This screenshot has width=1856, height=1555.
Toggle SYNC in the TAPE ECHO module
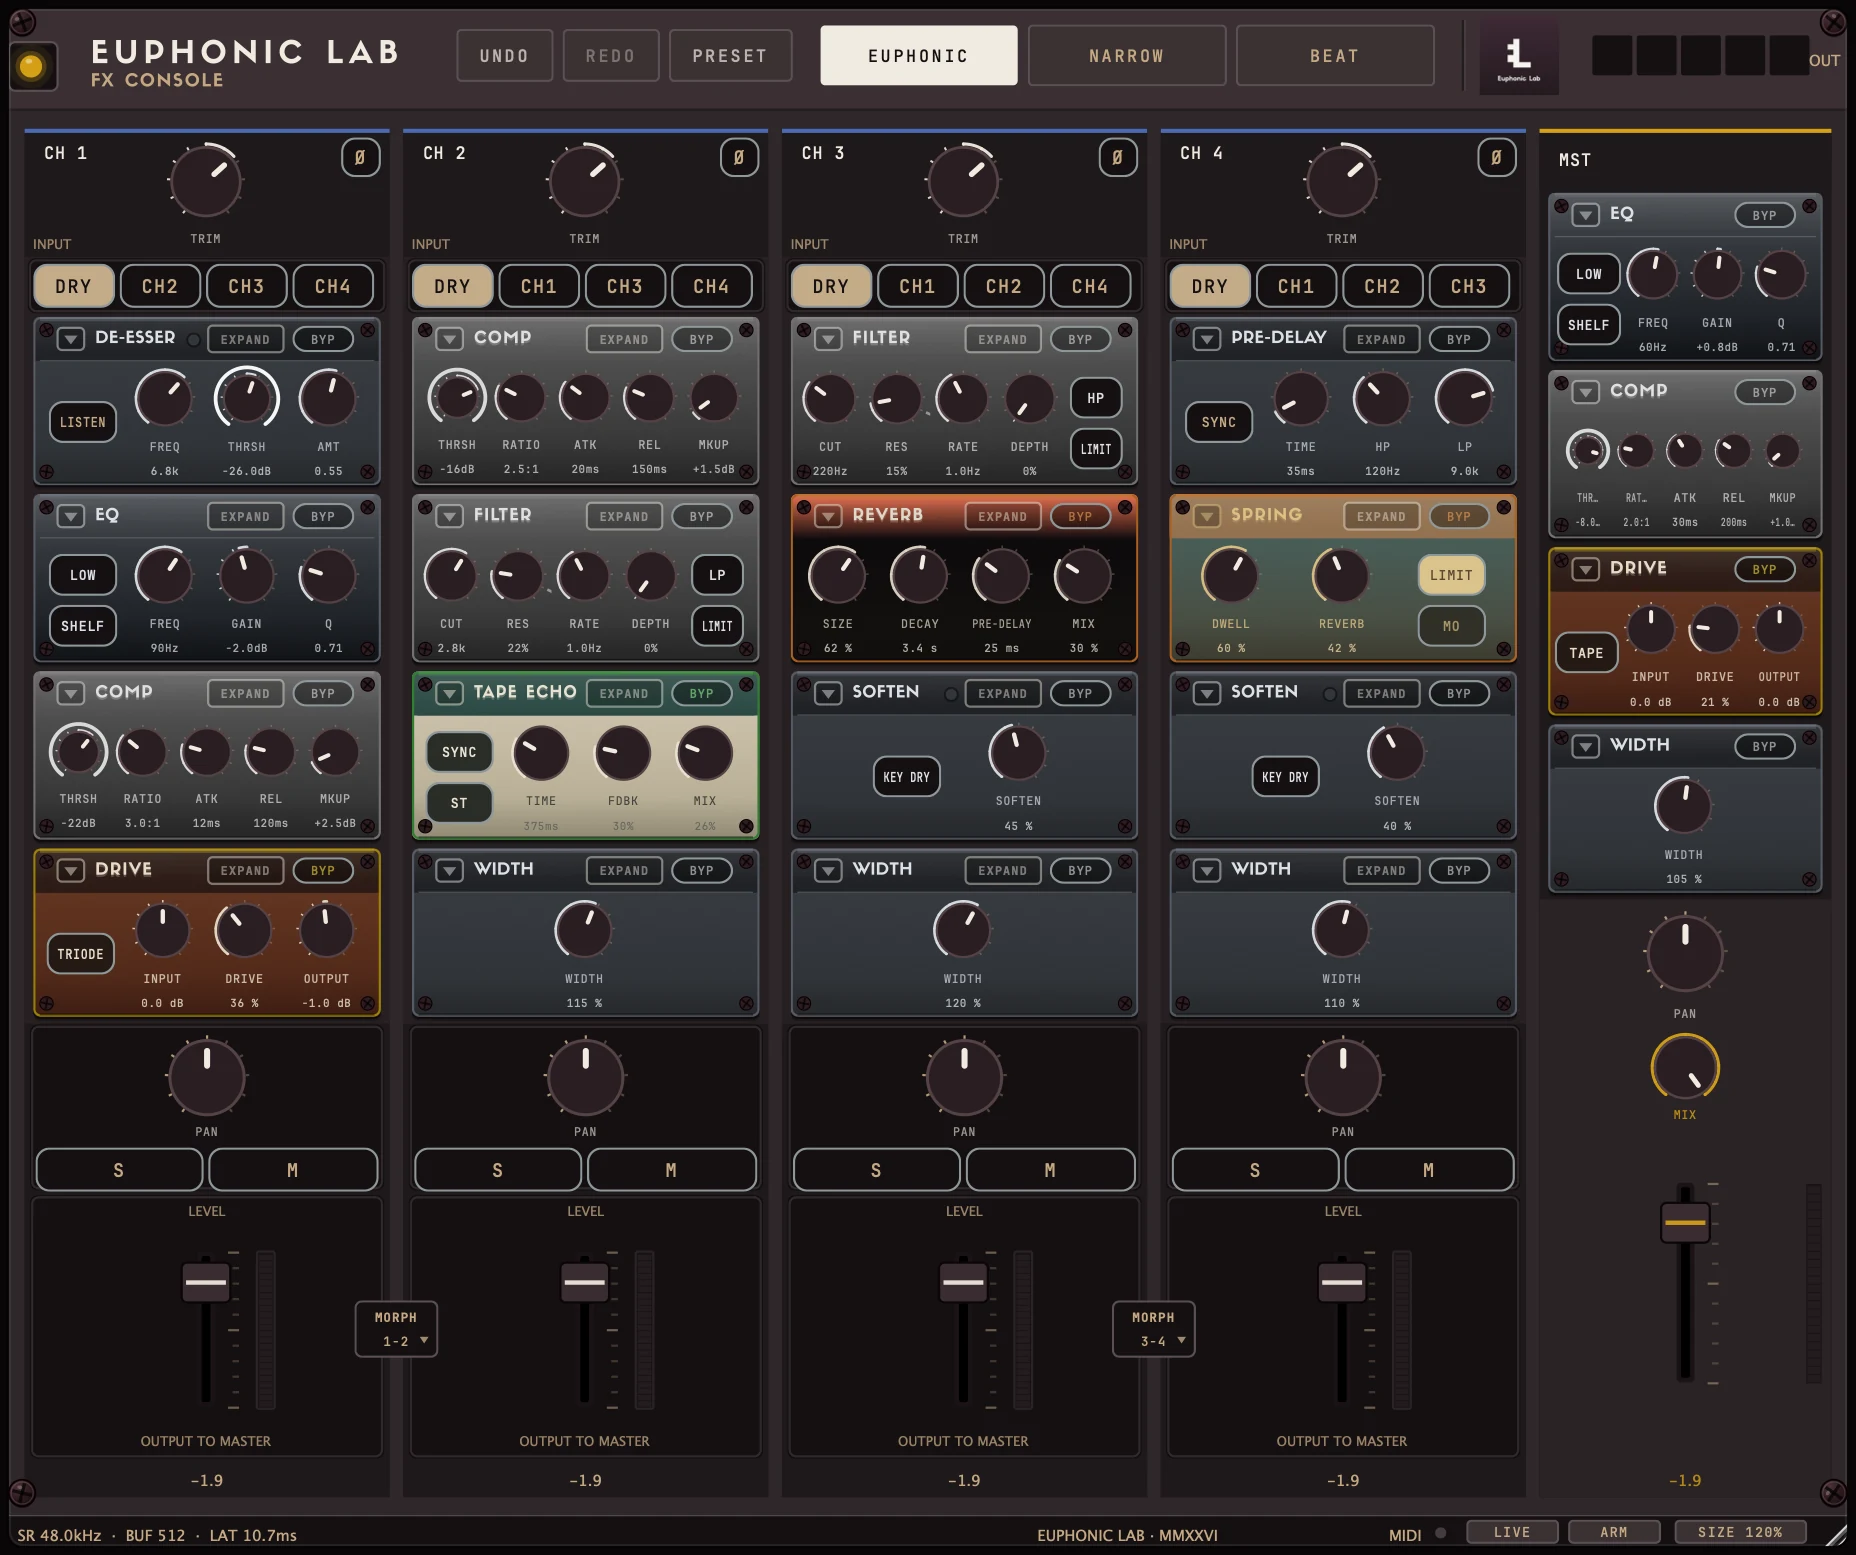(459, 752)
